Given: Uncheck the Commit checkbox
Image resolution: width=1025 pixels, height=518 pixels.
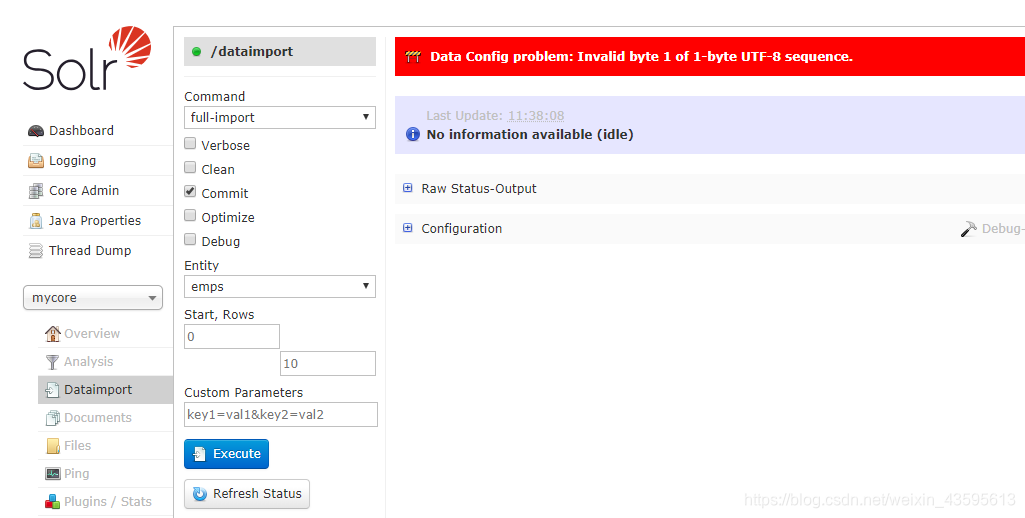Looking at the screenshot, I should (x=190, y=191).
